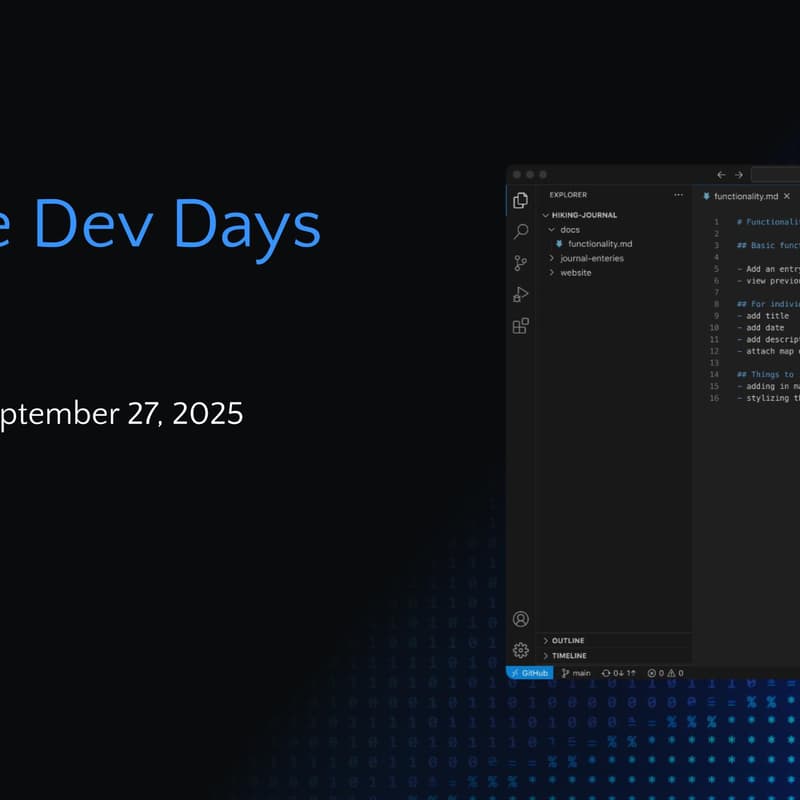Expand the TIMELINE section
800x800 pixels.
pyautogui.click(x=568, y=655)
